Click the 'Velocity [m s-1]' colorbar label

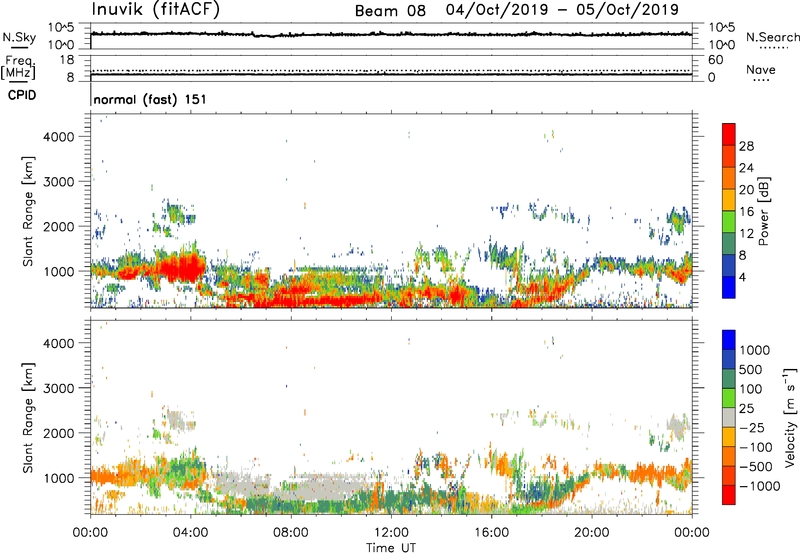790,417
